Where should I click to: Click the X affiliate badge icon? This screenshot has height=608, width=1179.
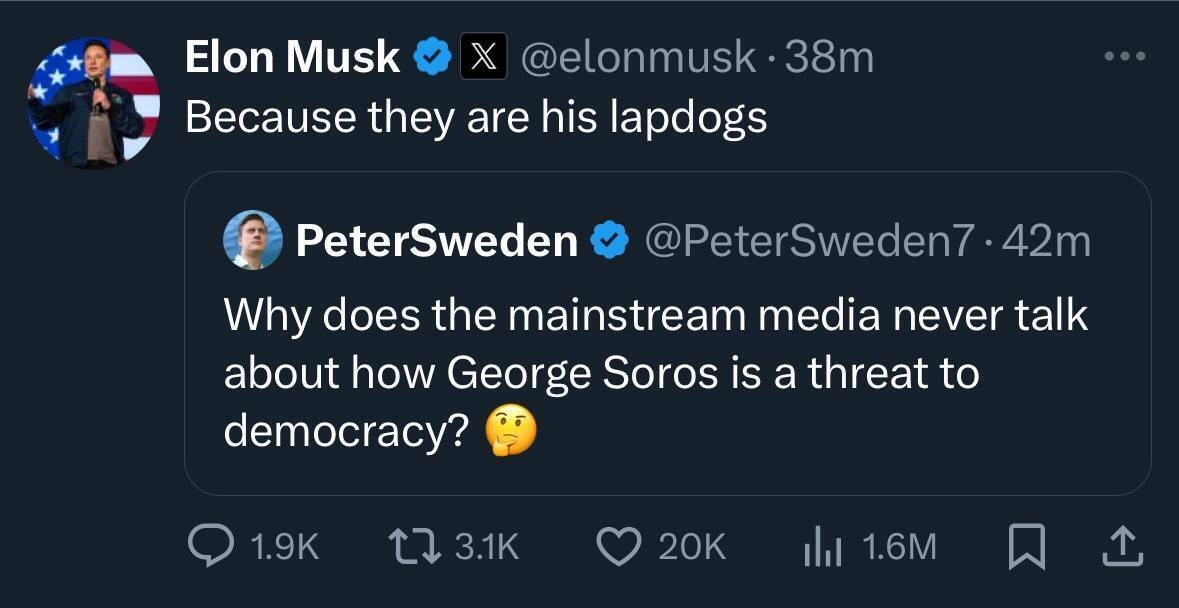pos(480,58)
